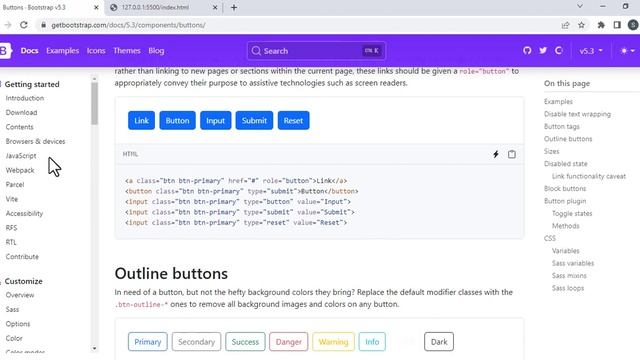Viewport: 640px width, 360px height.
Task: Open the v5.3 version dropdown
Action: 591,51
